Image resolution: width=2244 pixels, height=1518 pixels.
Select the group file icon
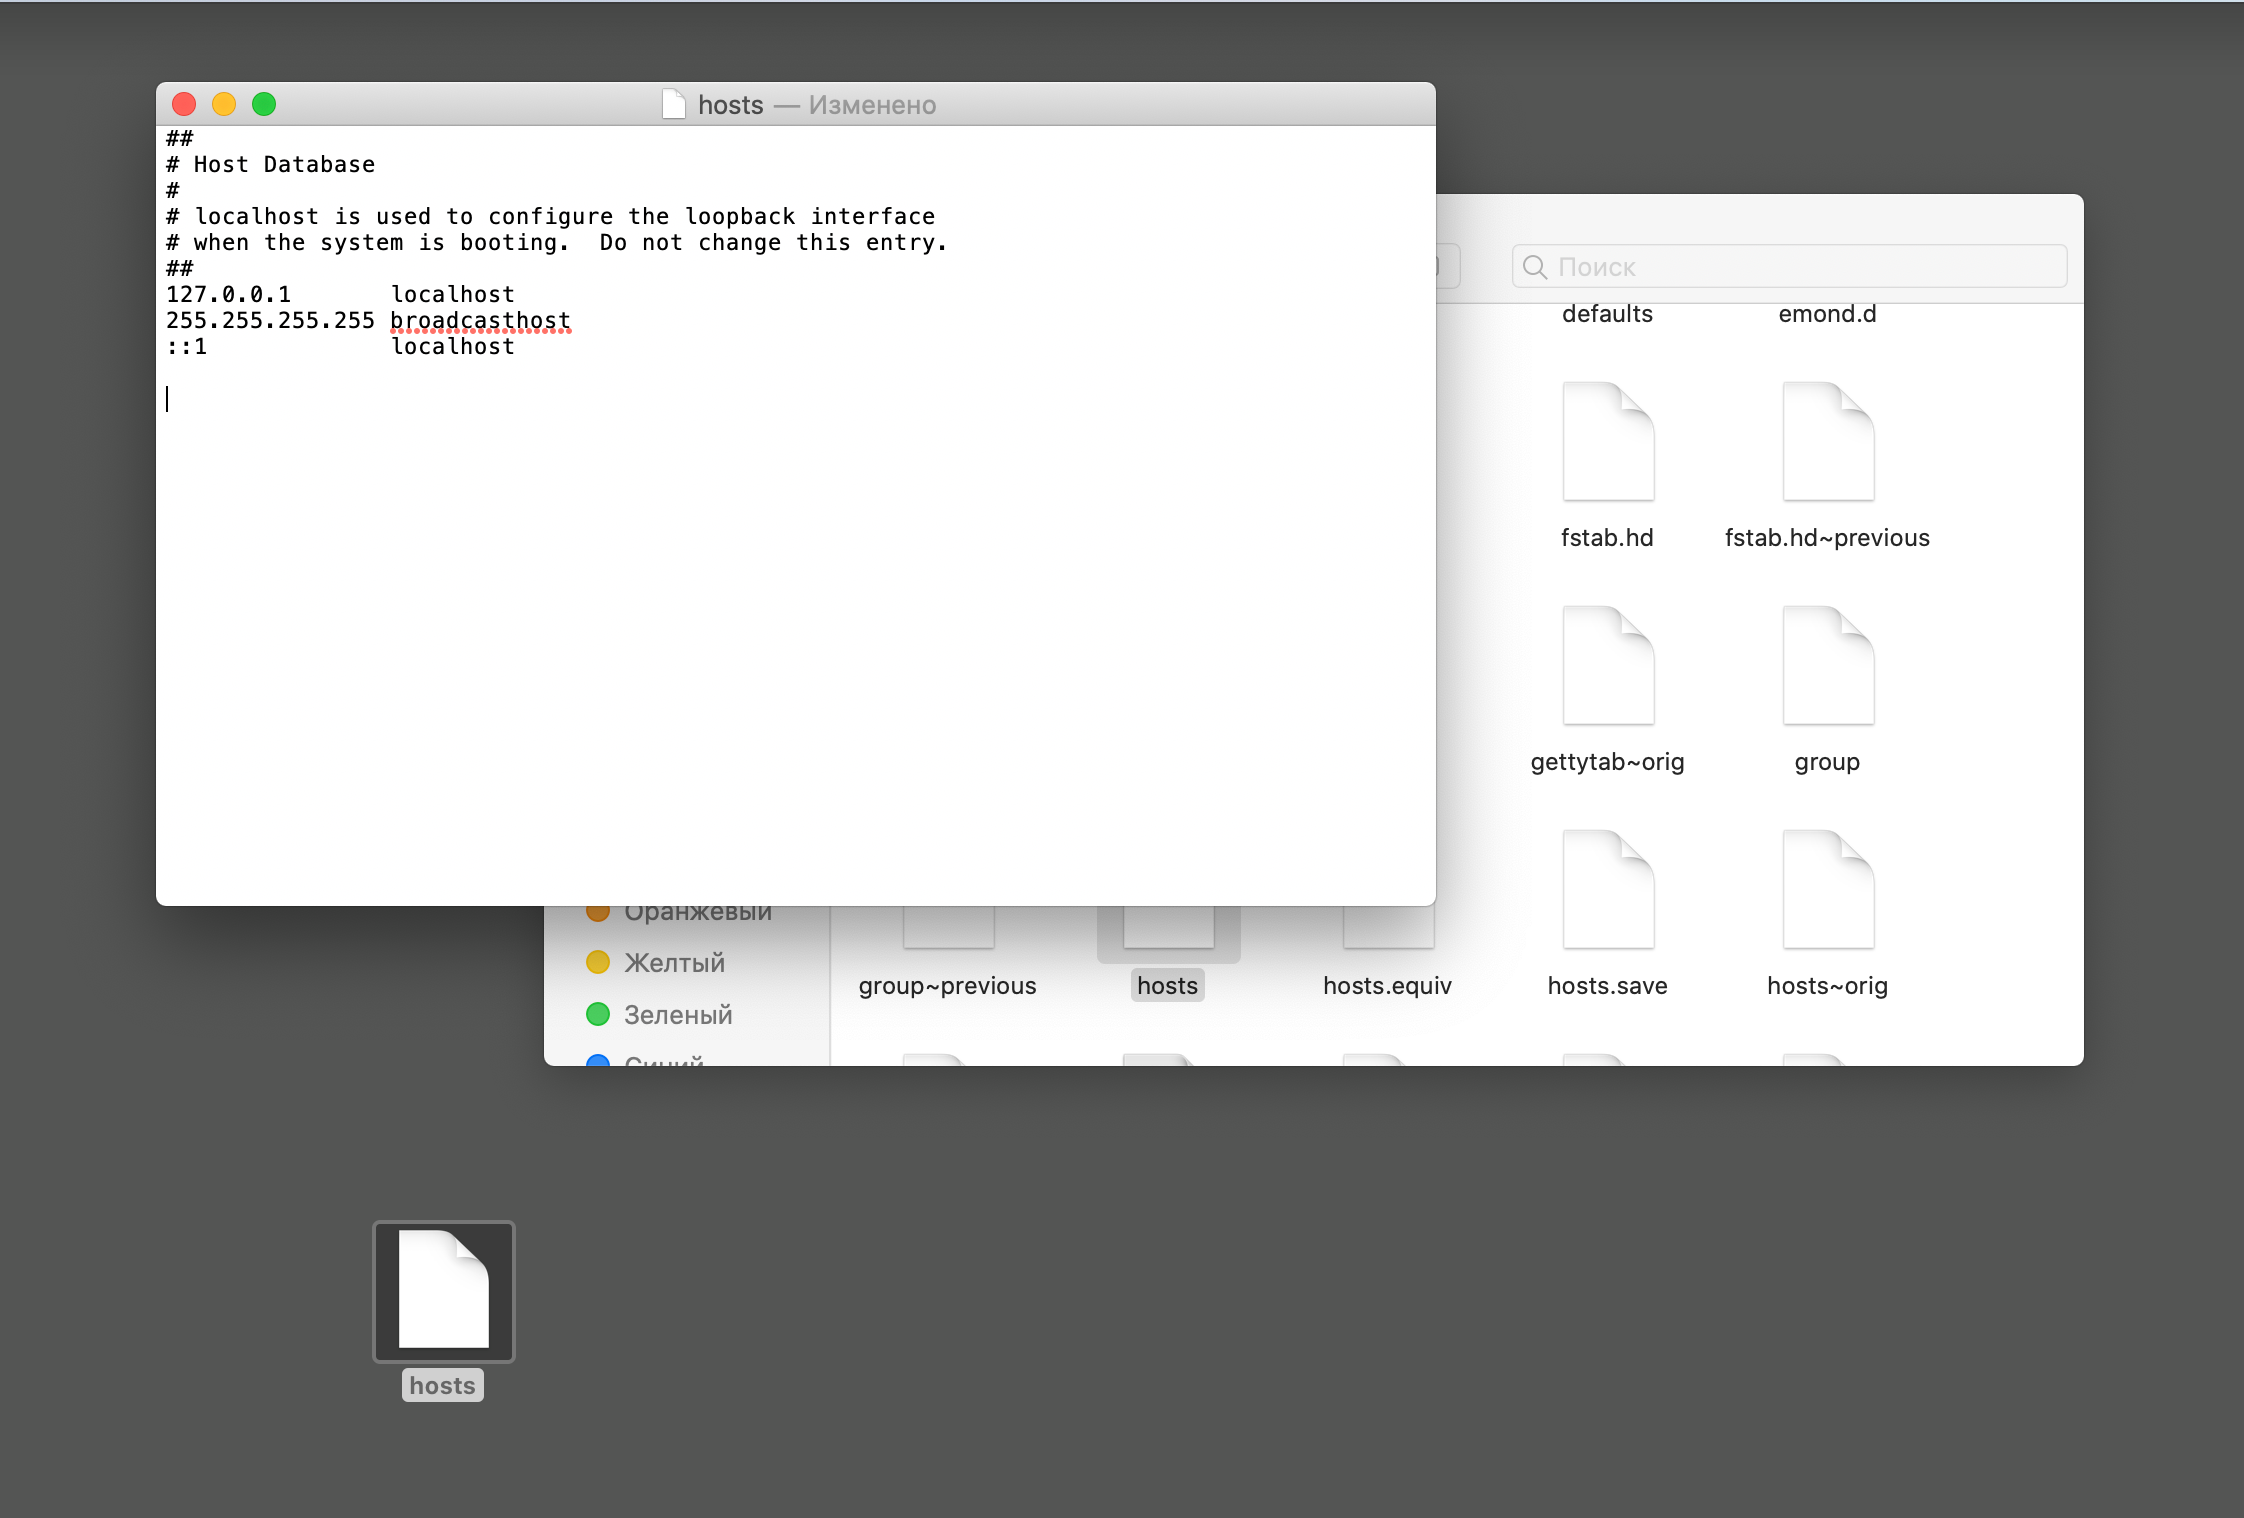click(1827, 665)
